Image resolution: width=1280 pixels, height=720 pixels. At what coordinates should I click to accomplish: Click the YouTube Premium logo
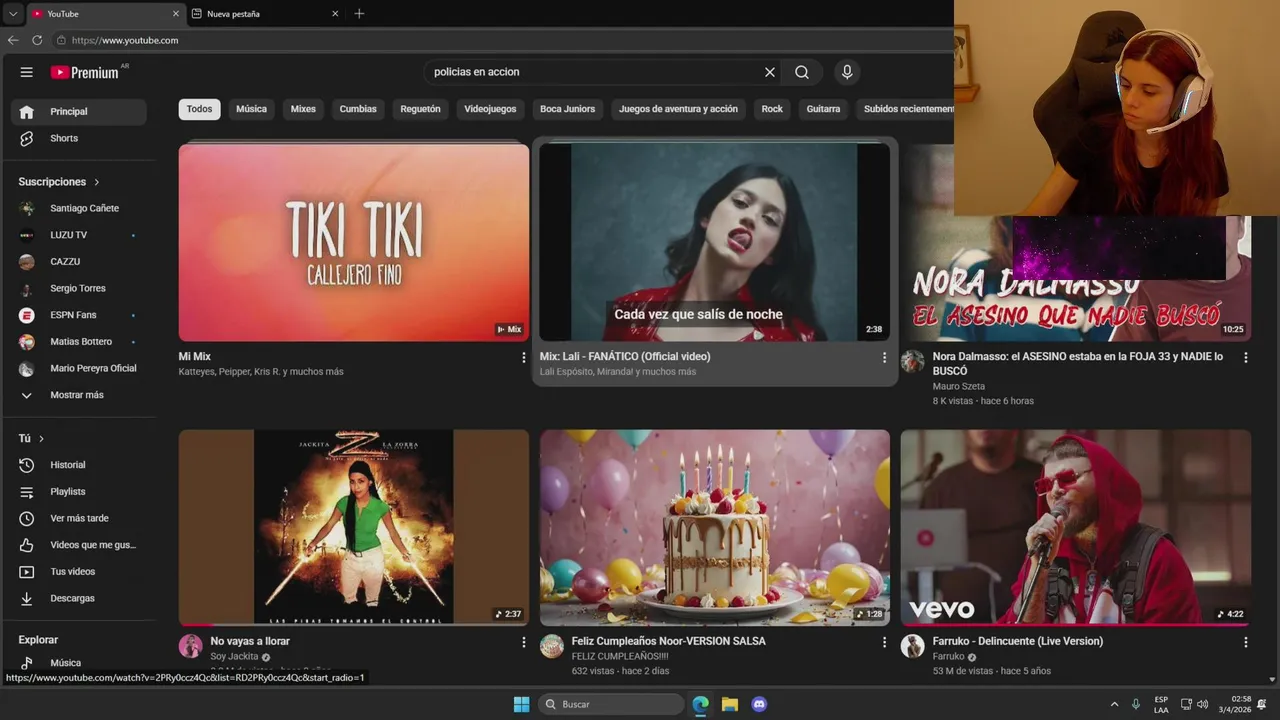[86, 72]
